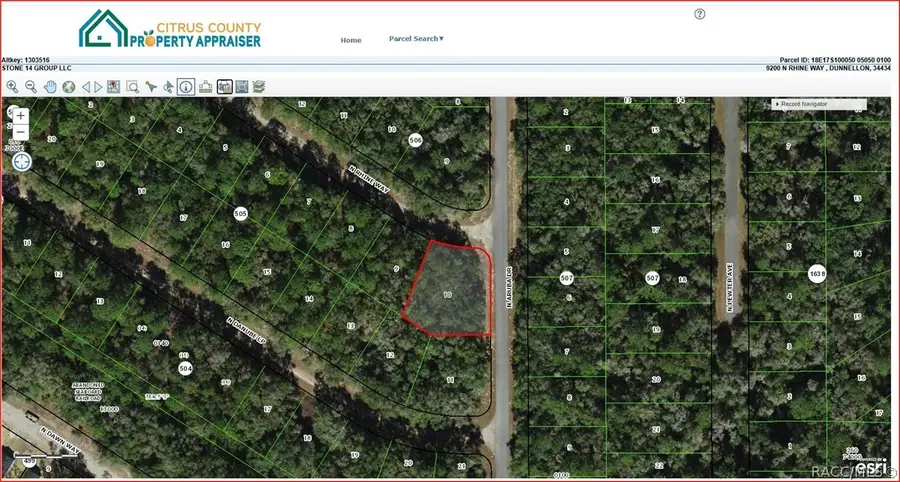Activate the pan hand tool
The width and height of the screenshot is (900, 482).
51,87
